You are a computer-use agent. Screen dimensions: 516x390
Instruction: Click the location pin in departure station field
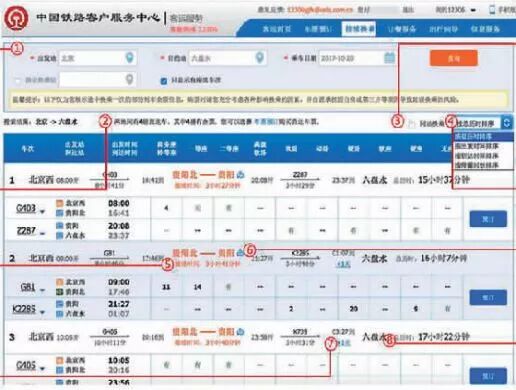pos(130,58)
